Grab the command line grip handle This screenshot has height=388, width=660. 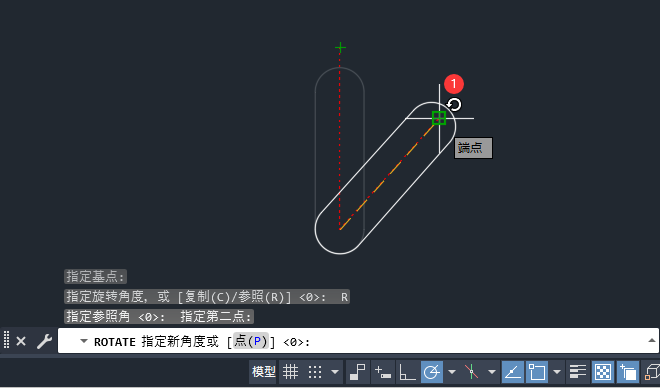(6, 340)
